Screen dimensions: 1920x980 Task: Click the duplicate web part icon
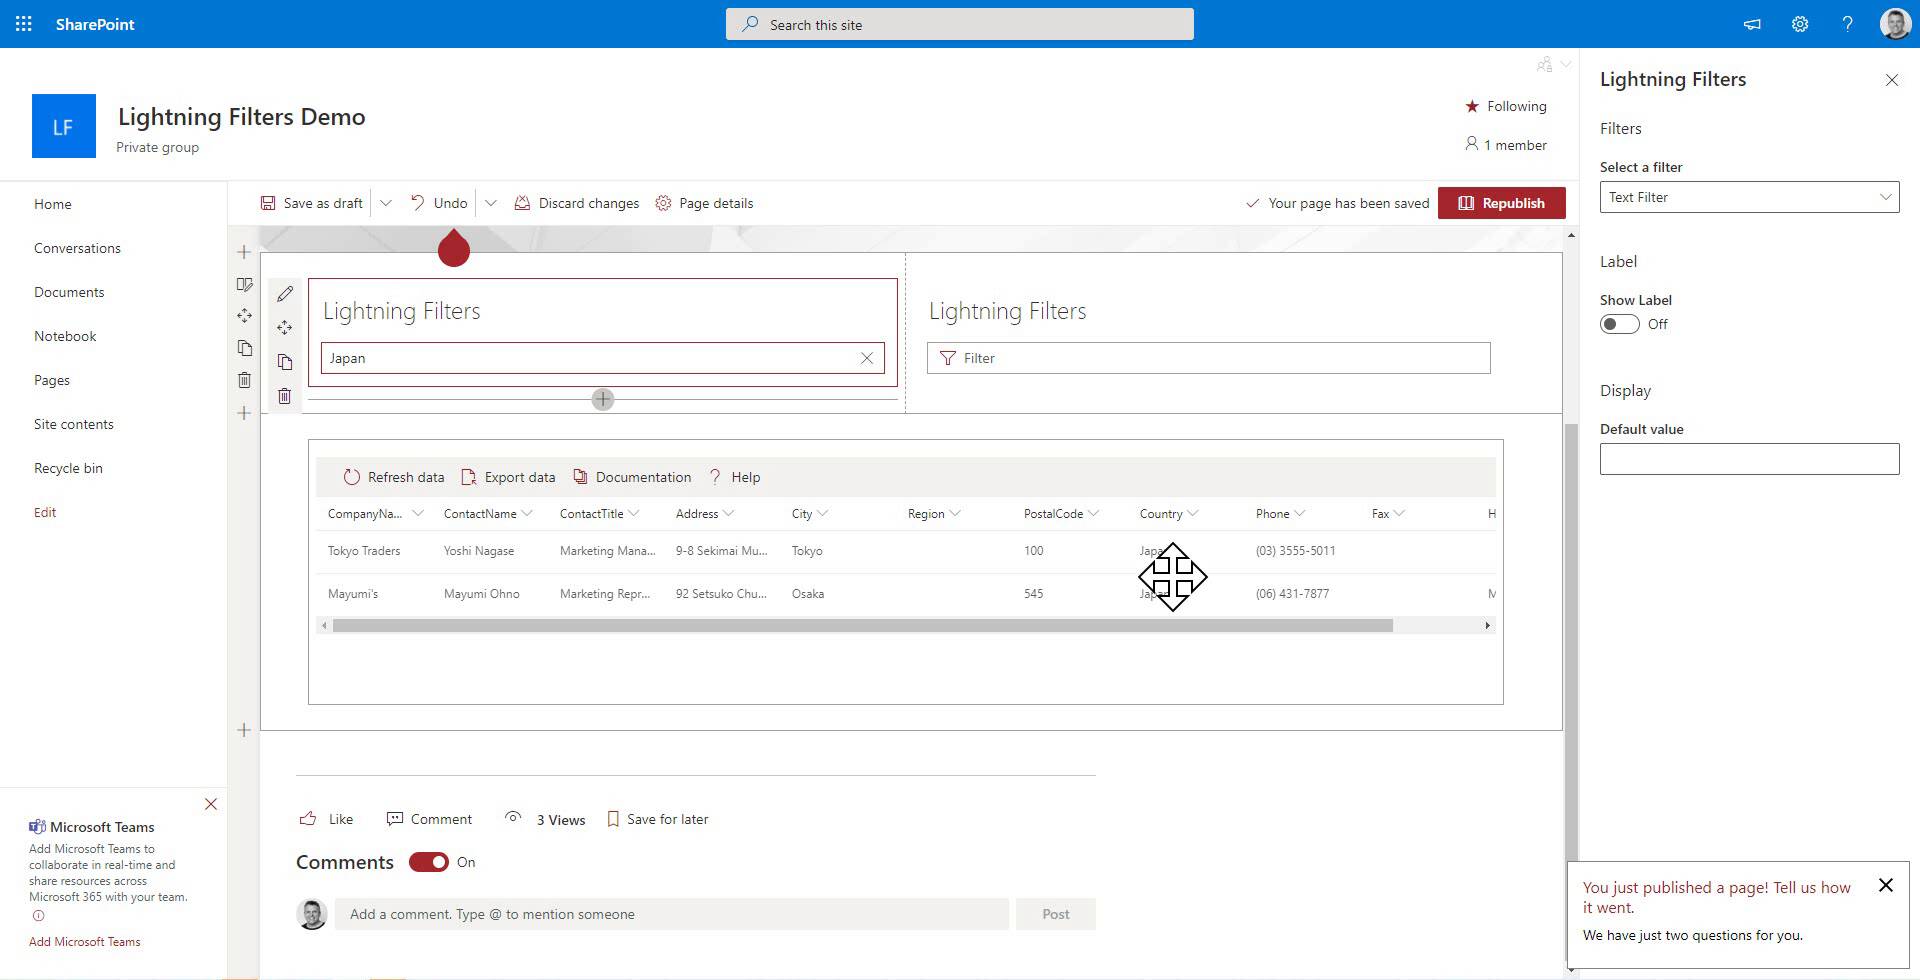click(x=285, y=362)
